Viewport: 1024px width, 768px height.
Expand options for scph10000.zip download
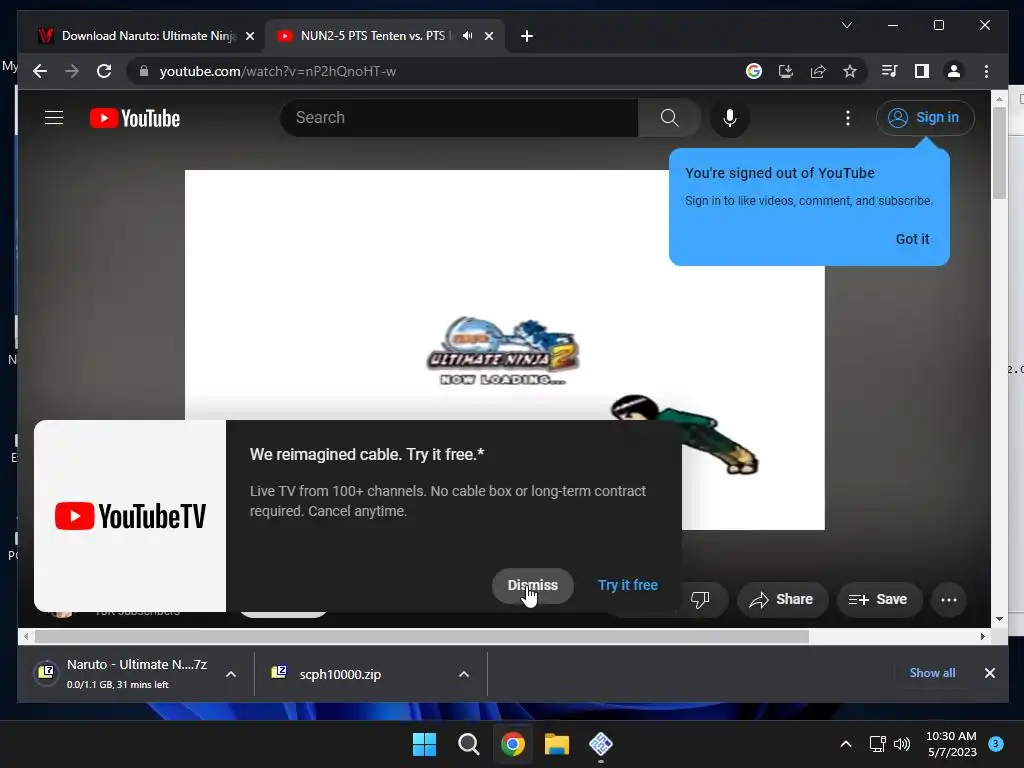click(464, 674)
